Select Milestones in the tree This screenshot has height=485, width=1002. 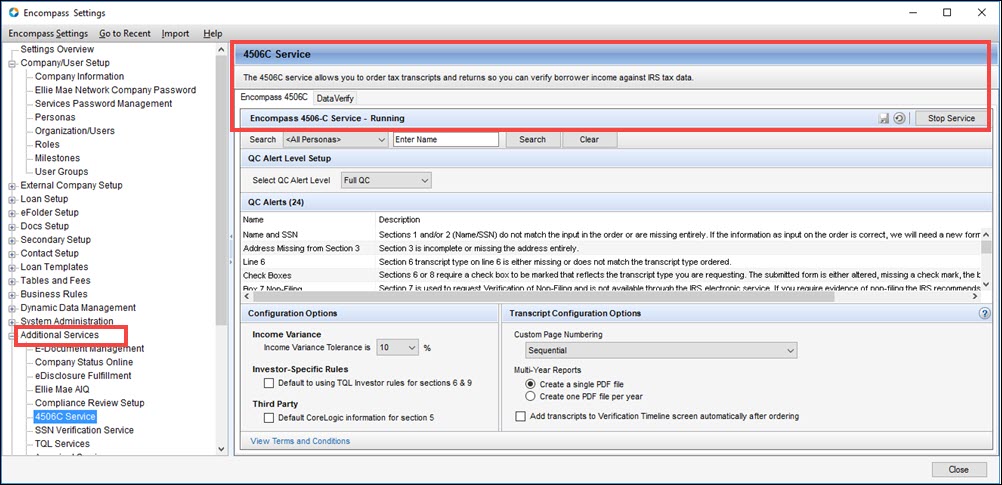click(x=57, y=158)
